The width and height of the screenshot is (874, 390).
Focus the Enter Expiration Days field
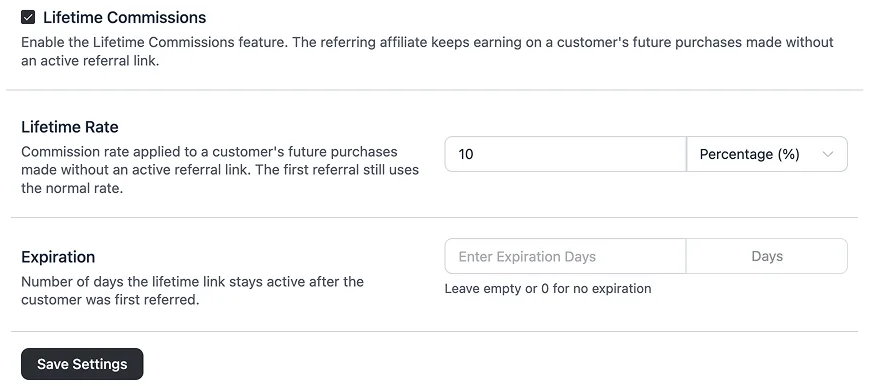565,256
